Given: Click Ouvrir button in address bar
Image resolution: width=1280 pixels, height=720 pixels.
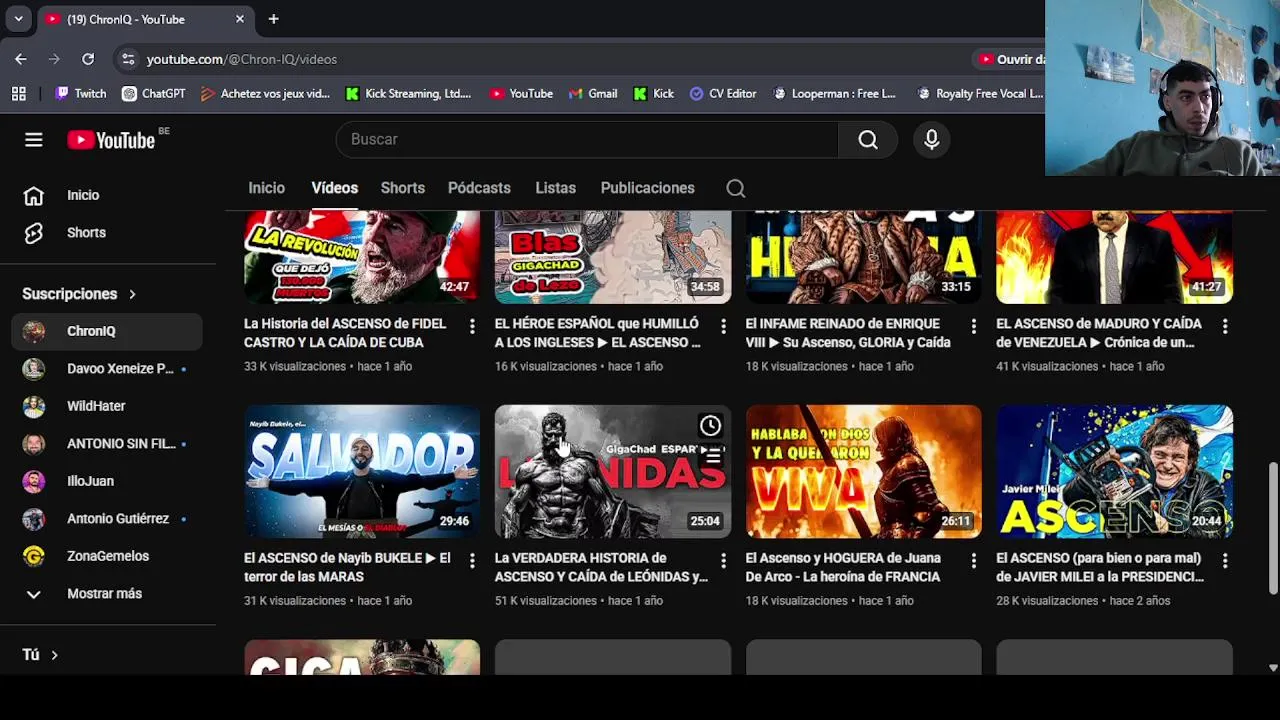Looking at the screenshot, I should (1010, 59).
